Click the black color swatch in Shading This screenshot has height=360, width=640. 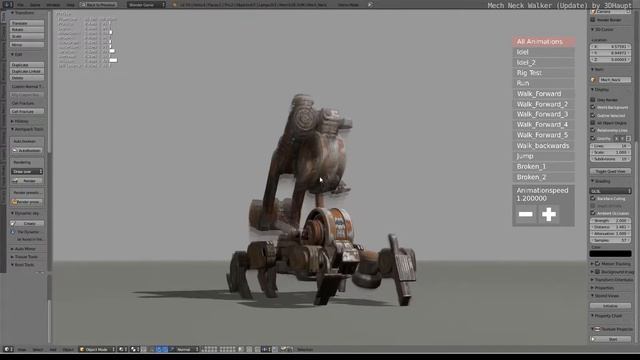611,253
